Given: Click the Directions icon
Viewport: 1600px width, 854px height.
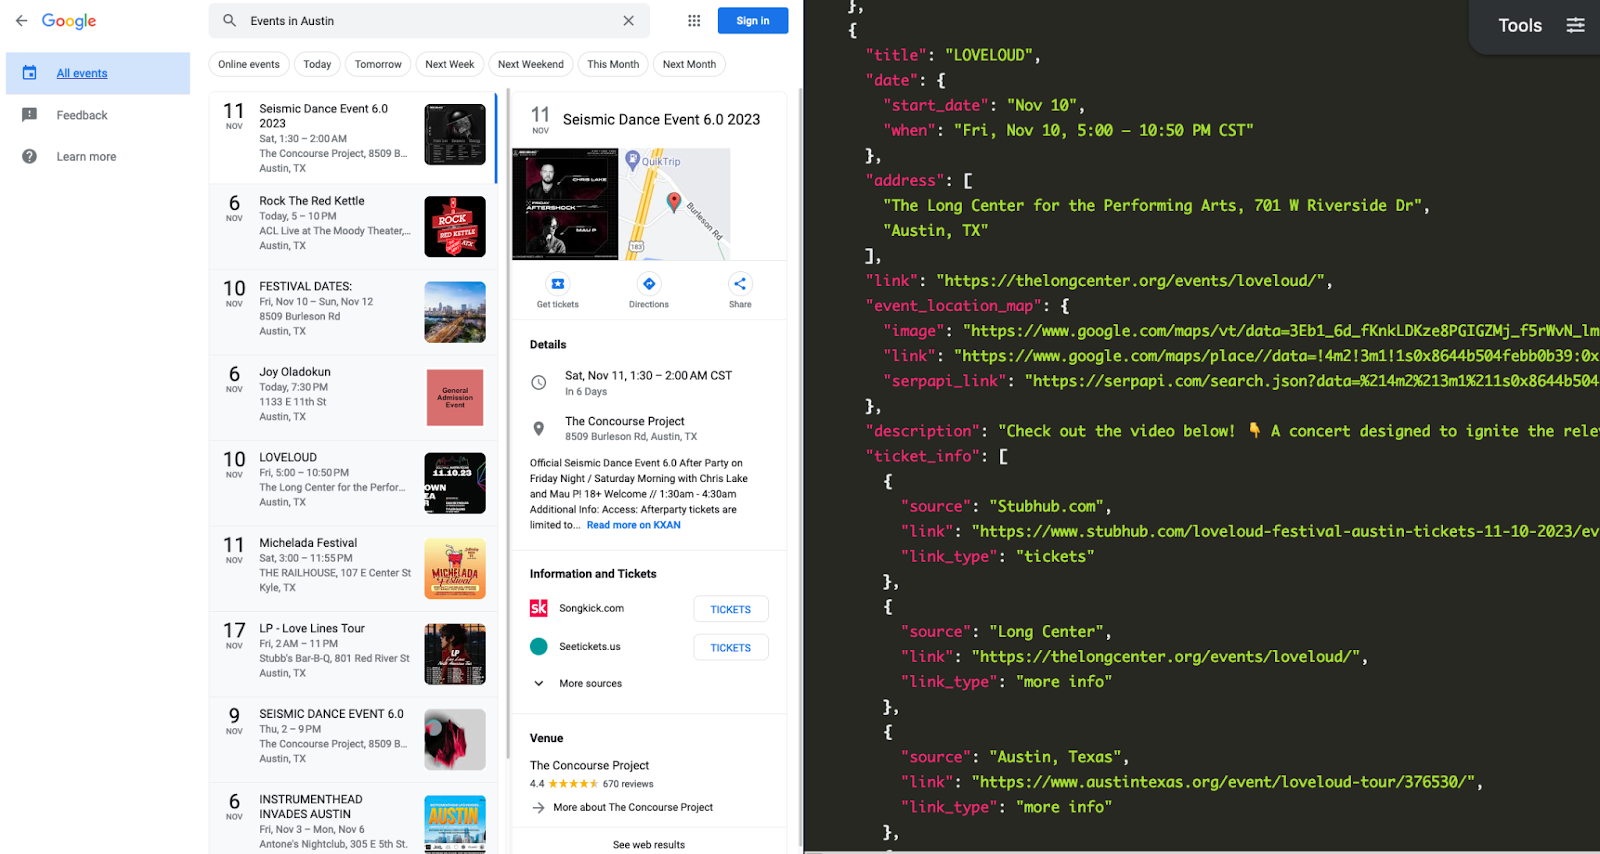Looking at the screenshot, I should [x=649, y=284].
